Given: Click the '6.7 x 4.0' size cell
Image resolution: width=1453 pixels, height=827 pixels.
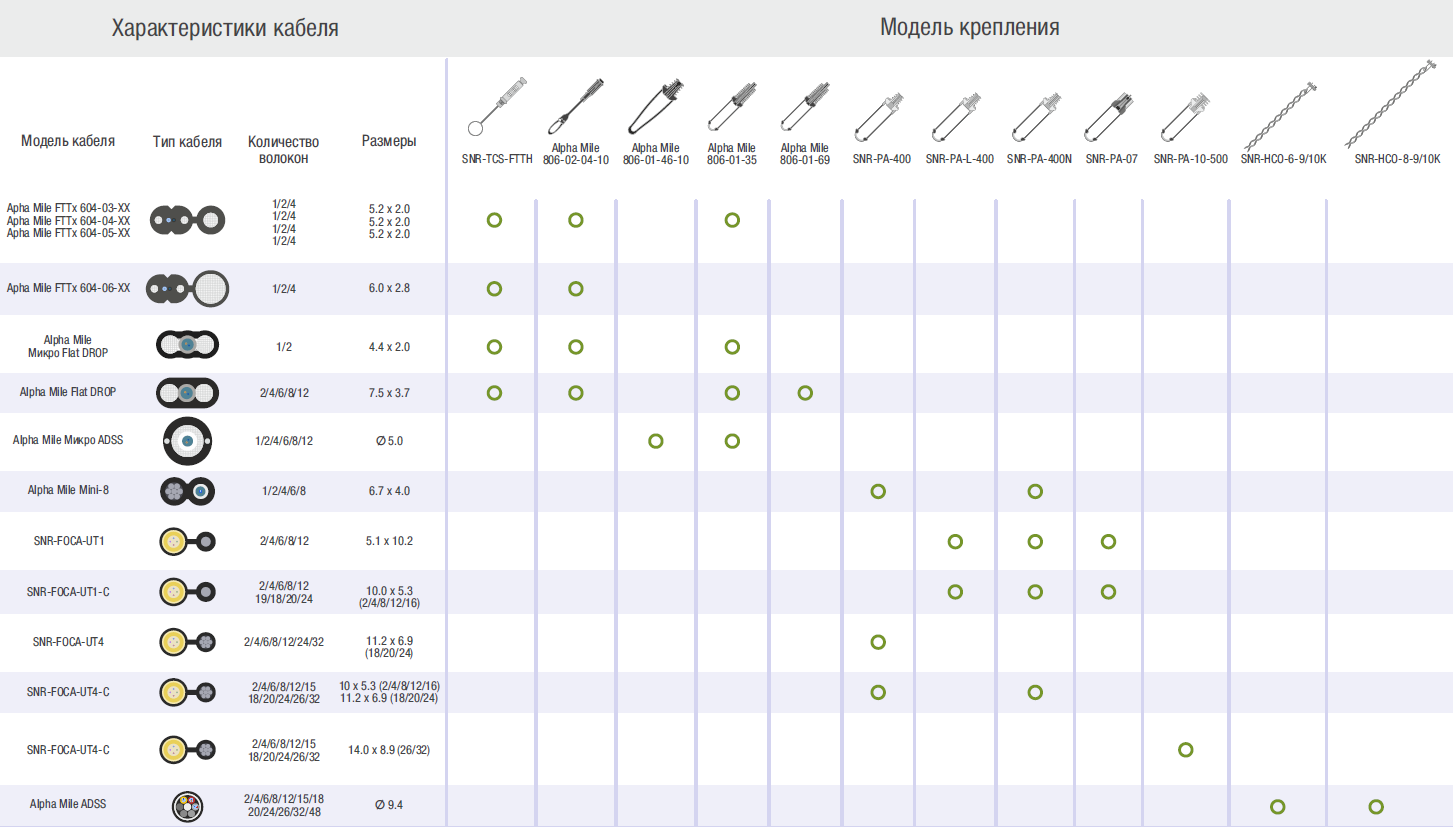Looking at the screenshot, I should click(x=389, y=491).
